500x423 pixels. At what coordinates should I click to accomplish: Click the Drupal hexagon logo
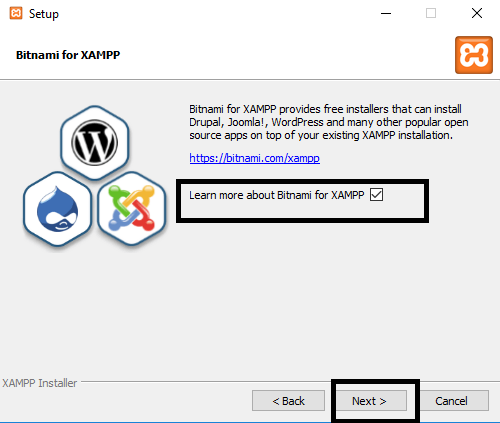click(58, 209)
